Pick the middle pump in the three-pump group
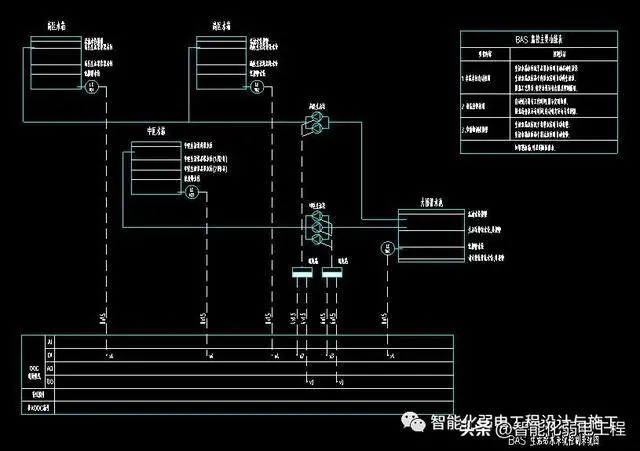640x451 pixels. tap(317, 227)
